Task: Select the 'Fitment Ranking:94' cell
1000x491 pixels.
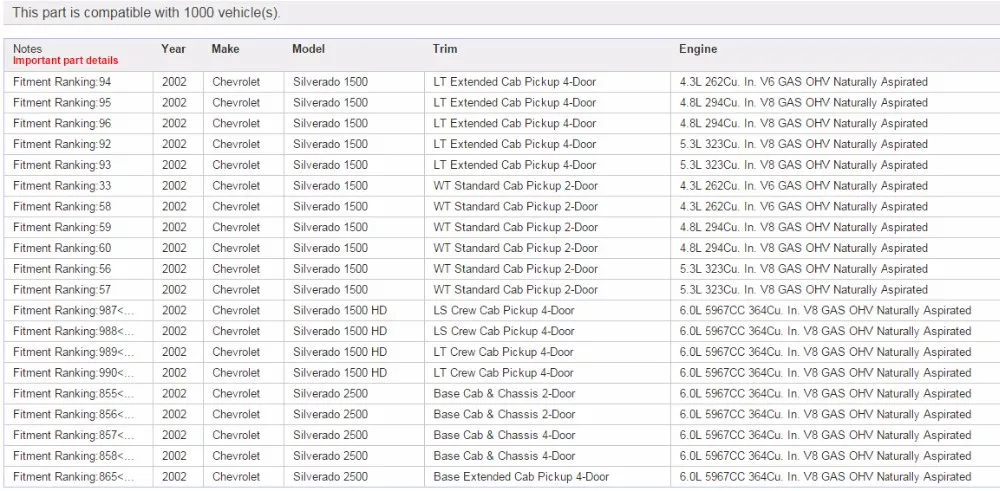Action: tap(78, 82)
